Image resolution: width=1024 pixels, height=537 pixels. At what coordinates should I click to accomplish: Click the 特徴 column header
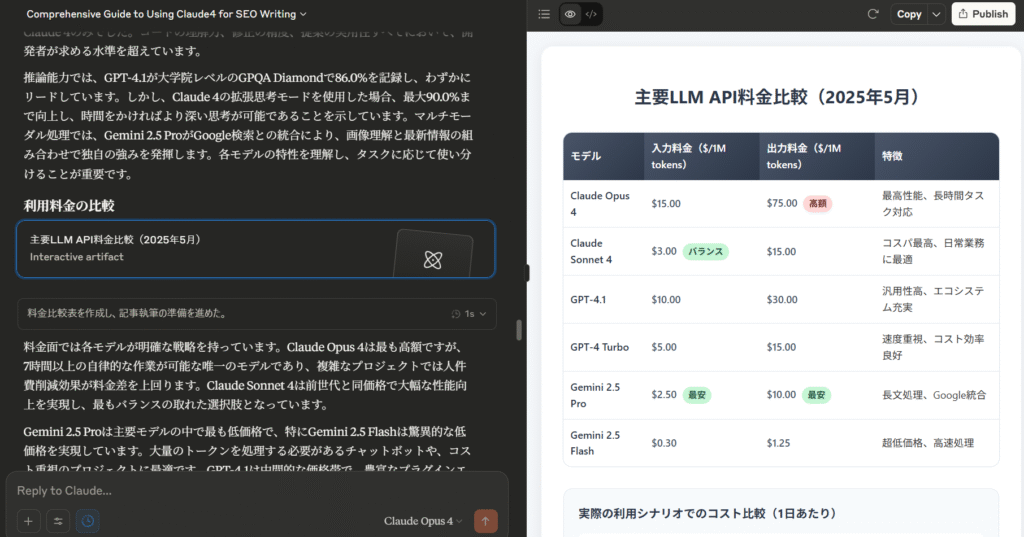936,156
